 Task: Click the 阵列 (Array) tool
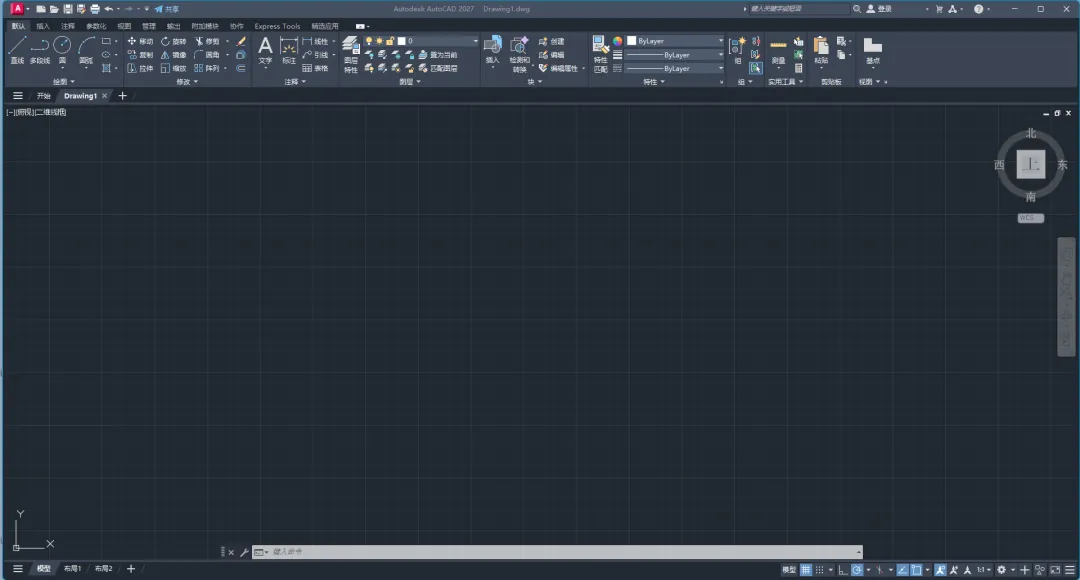click(207, 68)
